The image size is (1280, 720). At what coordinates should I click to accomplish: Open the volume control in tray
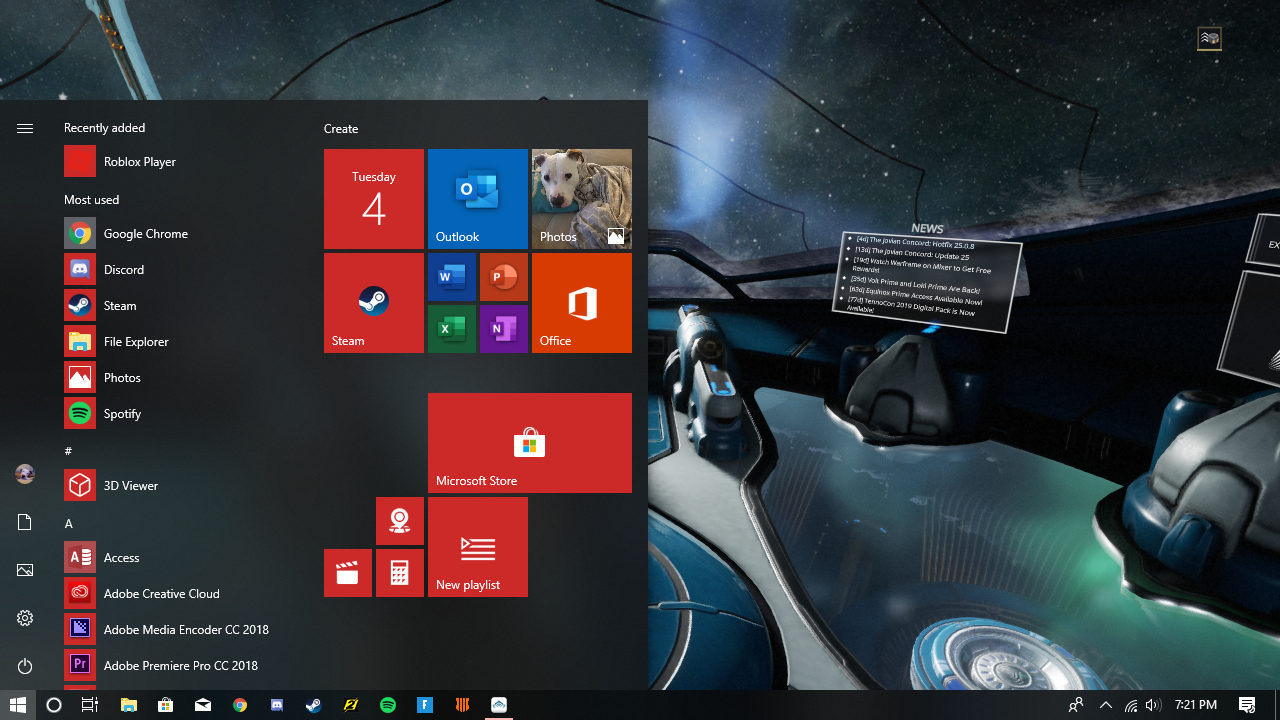tap(1153, 705)
